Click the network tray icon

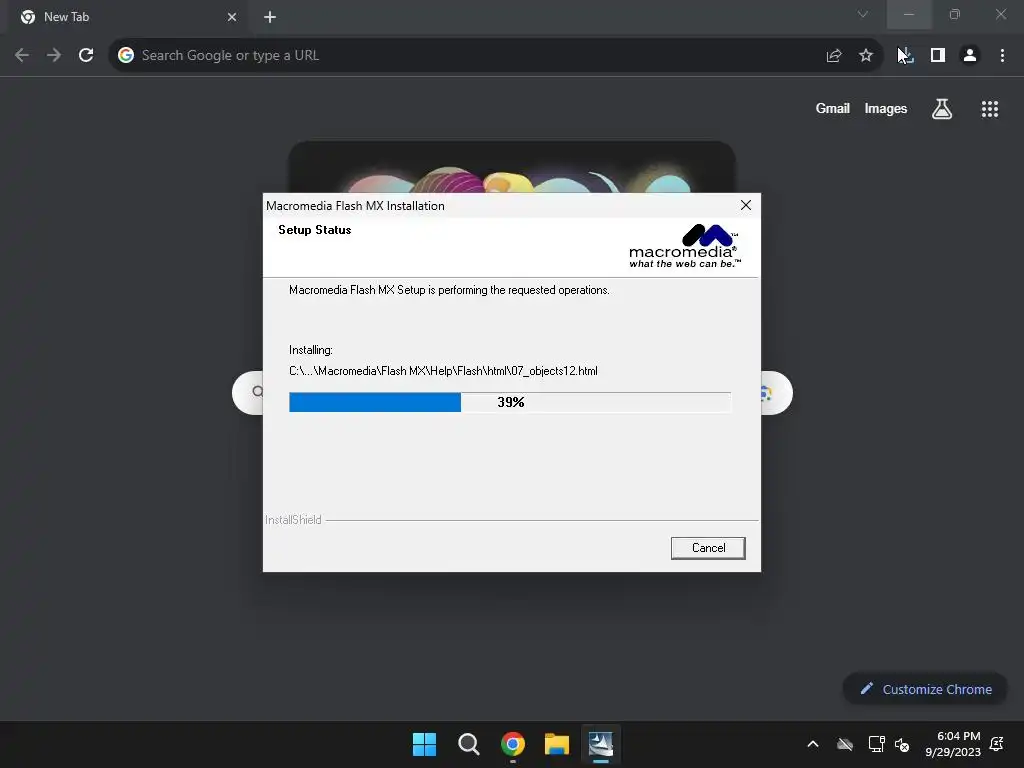(x=876, y=744)
